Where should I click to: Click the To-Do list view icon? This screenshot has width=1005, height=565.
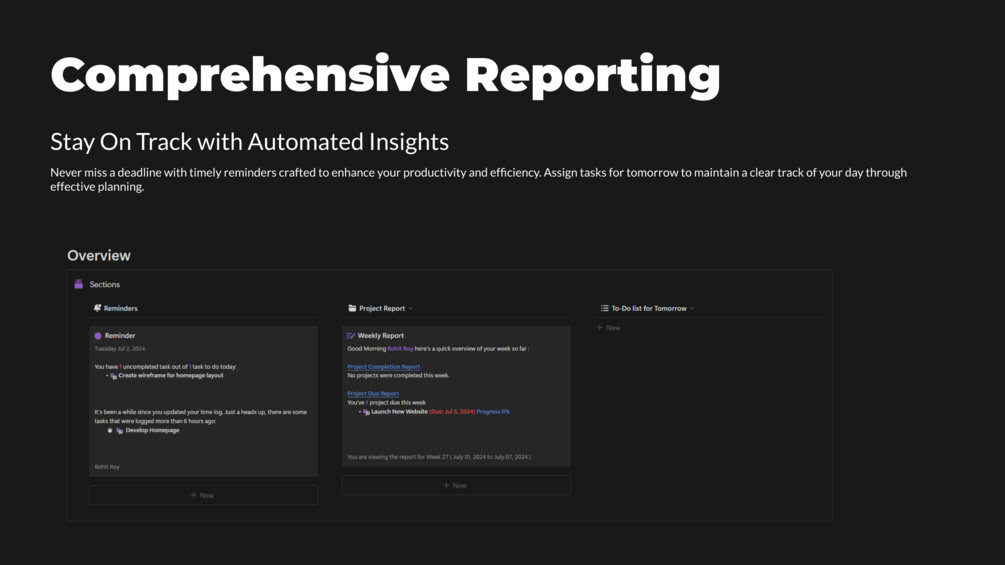click(604, 308)
